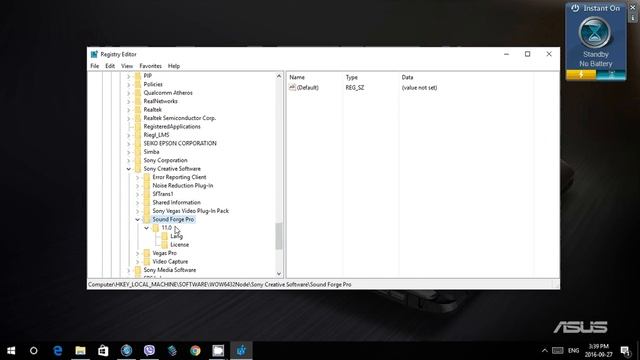Click the tree scroll down arrow

click(279, 274)
